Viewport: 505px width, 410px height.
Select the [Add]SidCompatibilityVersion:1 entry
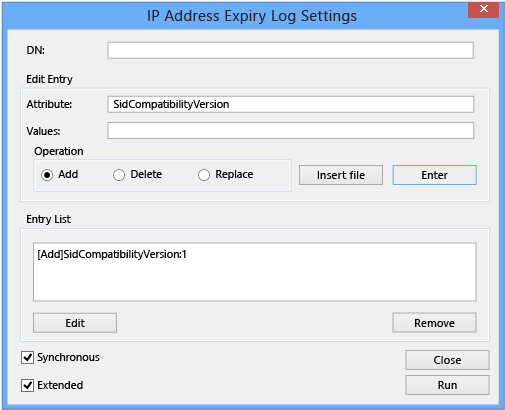[x=112, y=254]
